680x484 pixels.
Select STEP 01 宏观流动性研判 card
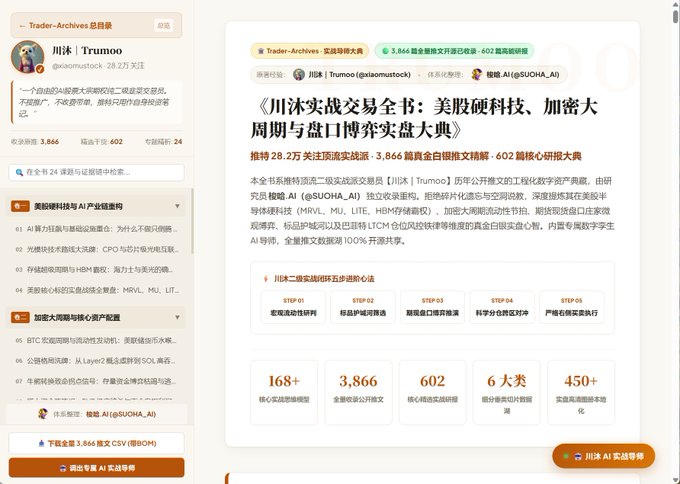click(293, 307)
